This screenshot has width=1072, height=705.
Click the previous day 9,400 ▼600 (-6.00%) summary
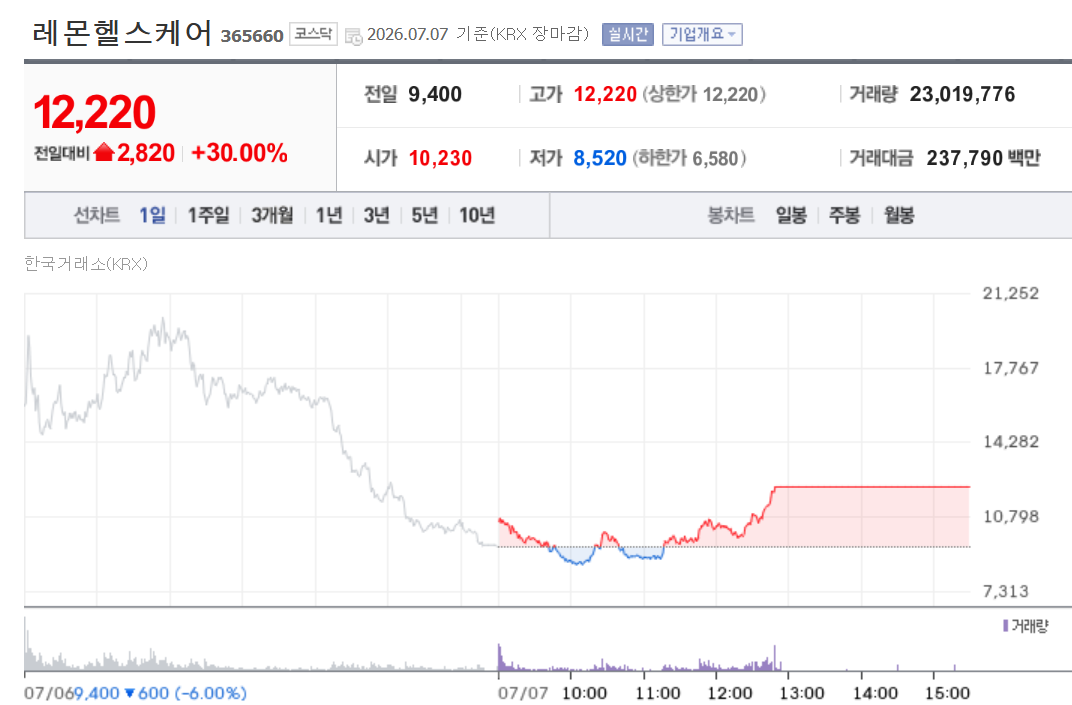[159, 693]
